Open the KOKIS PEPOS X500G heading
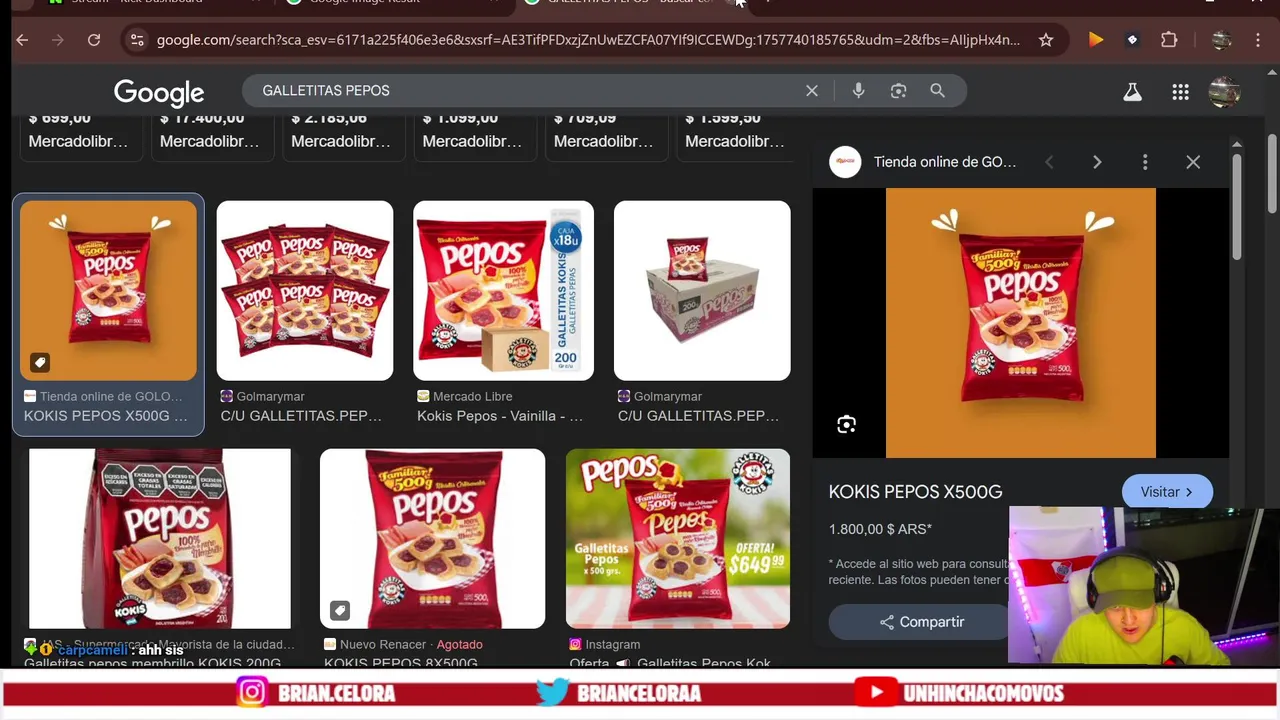 click(x=915, y=492)
